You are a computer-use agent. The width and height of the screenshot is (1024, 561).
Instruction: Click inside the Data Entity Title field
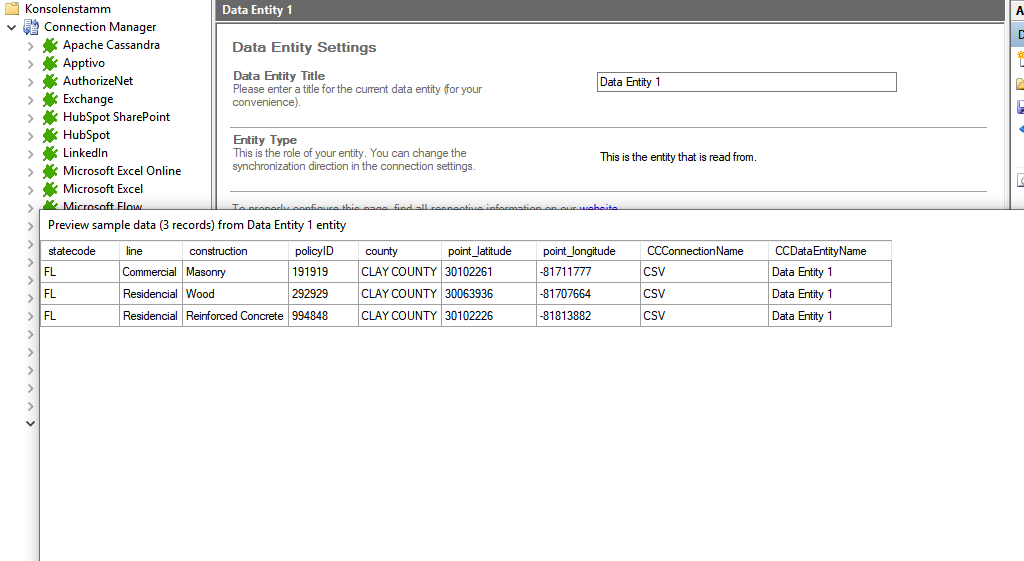[x=746, y=82]
